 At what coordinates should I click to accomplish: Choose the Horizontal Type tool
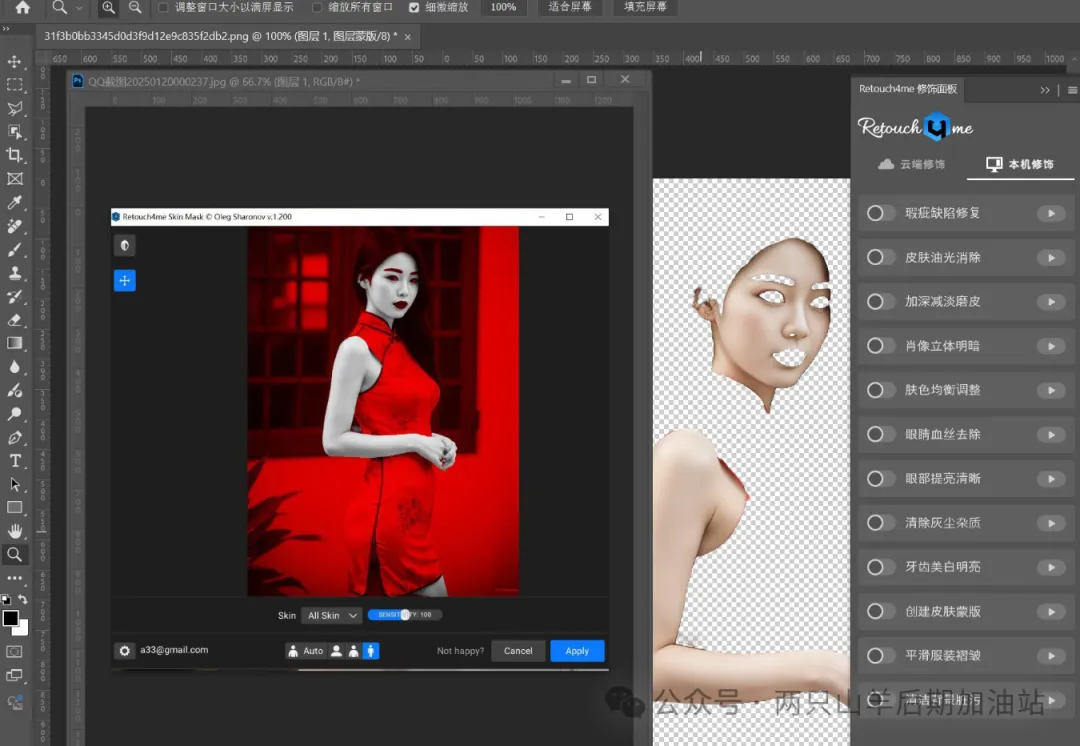click(15, 461)
